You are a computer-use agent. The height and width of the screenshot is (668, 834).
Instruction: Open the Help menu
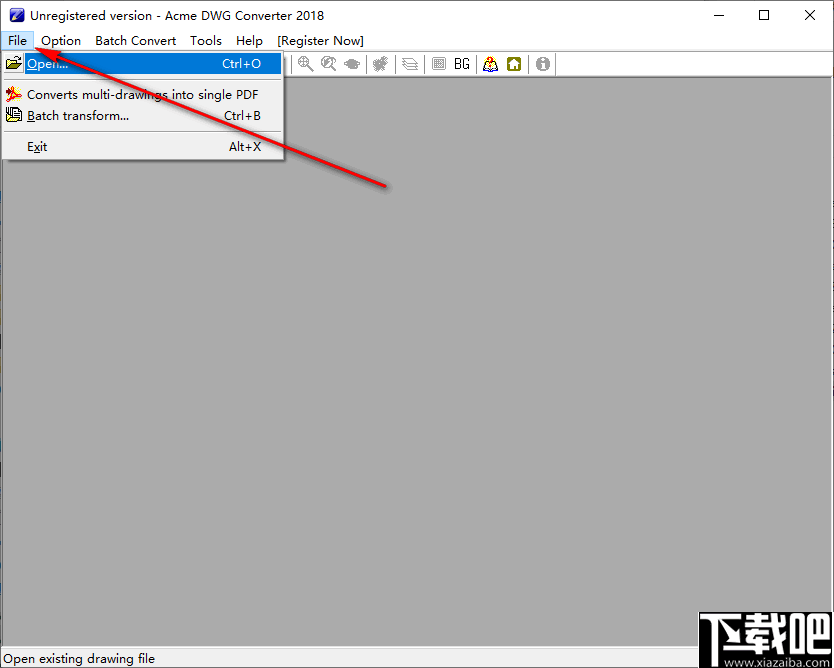tap(249, 40)
